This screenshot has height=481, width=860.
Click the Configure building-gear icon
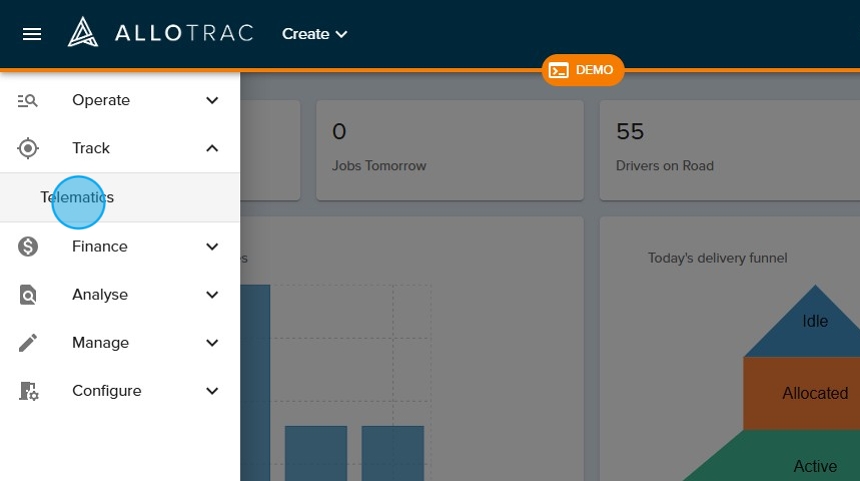[28, 391]
